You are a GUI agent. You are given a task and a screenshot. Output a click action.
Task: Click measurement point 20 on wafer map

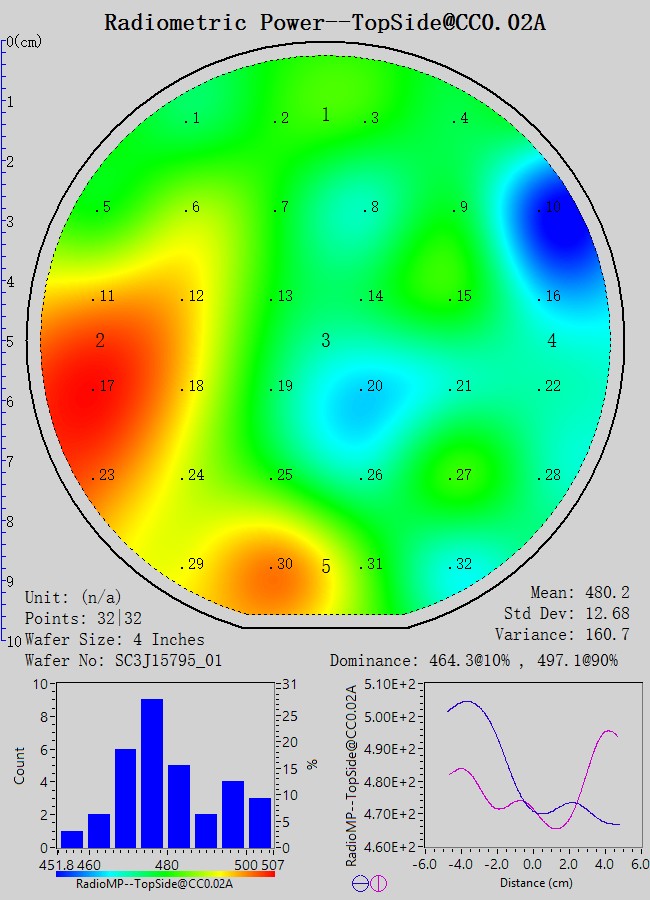tap(371, 387)
